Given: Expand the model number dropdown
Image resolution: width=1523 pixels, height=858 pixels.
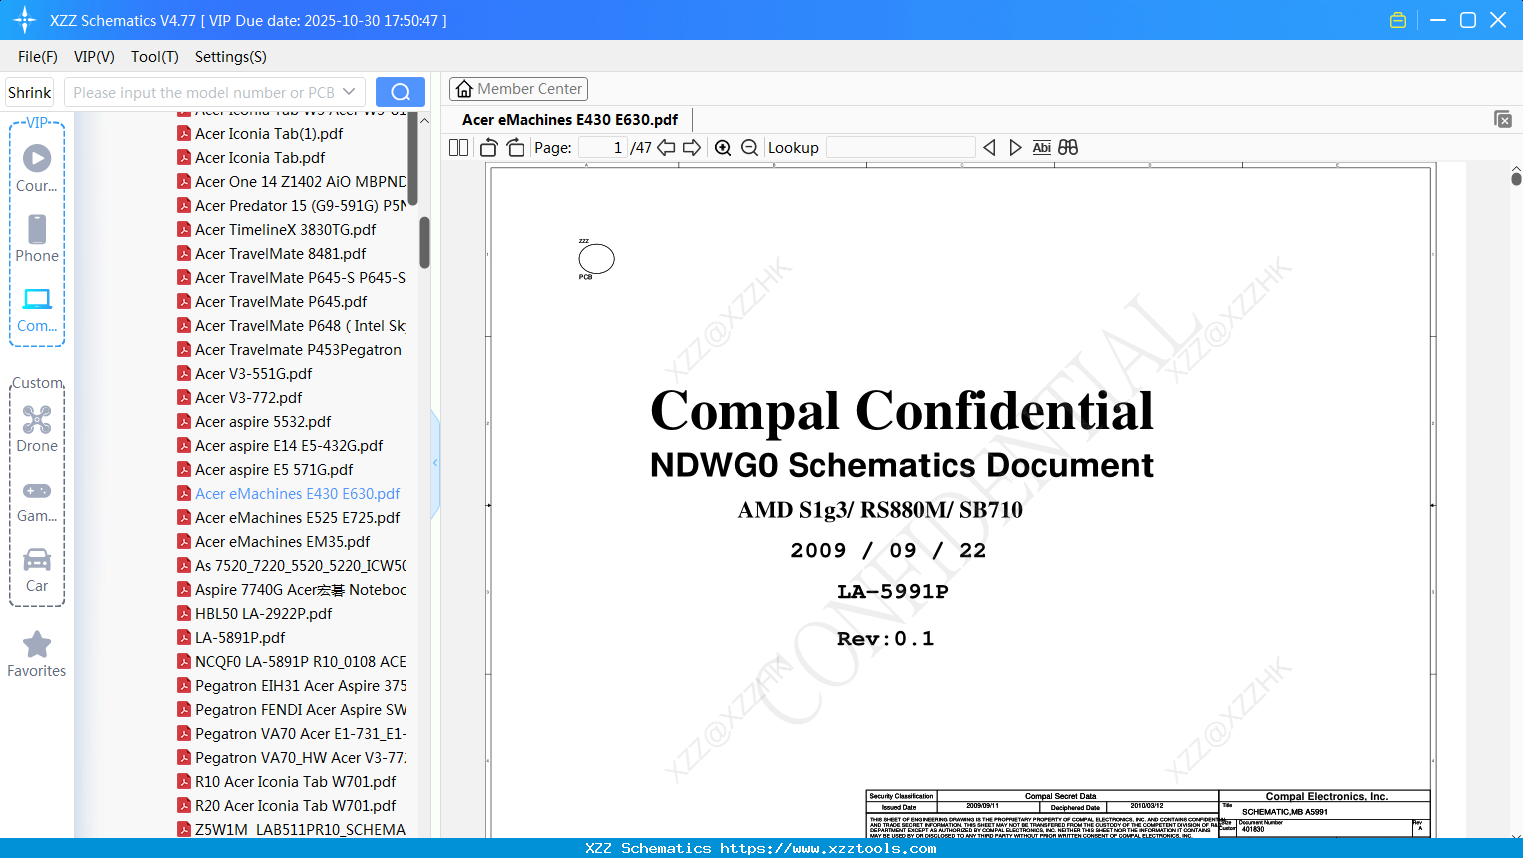Looking at the screenshot, I should tap(349, 92).
